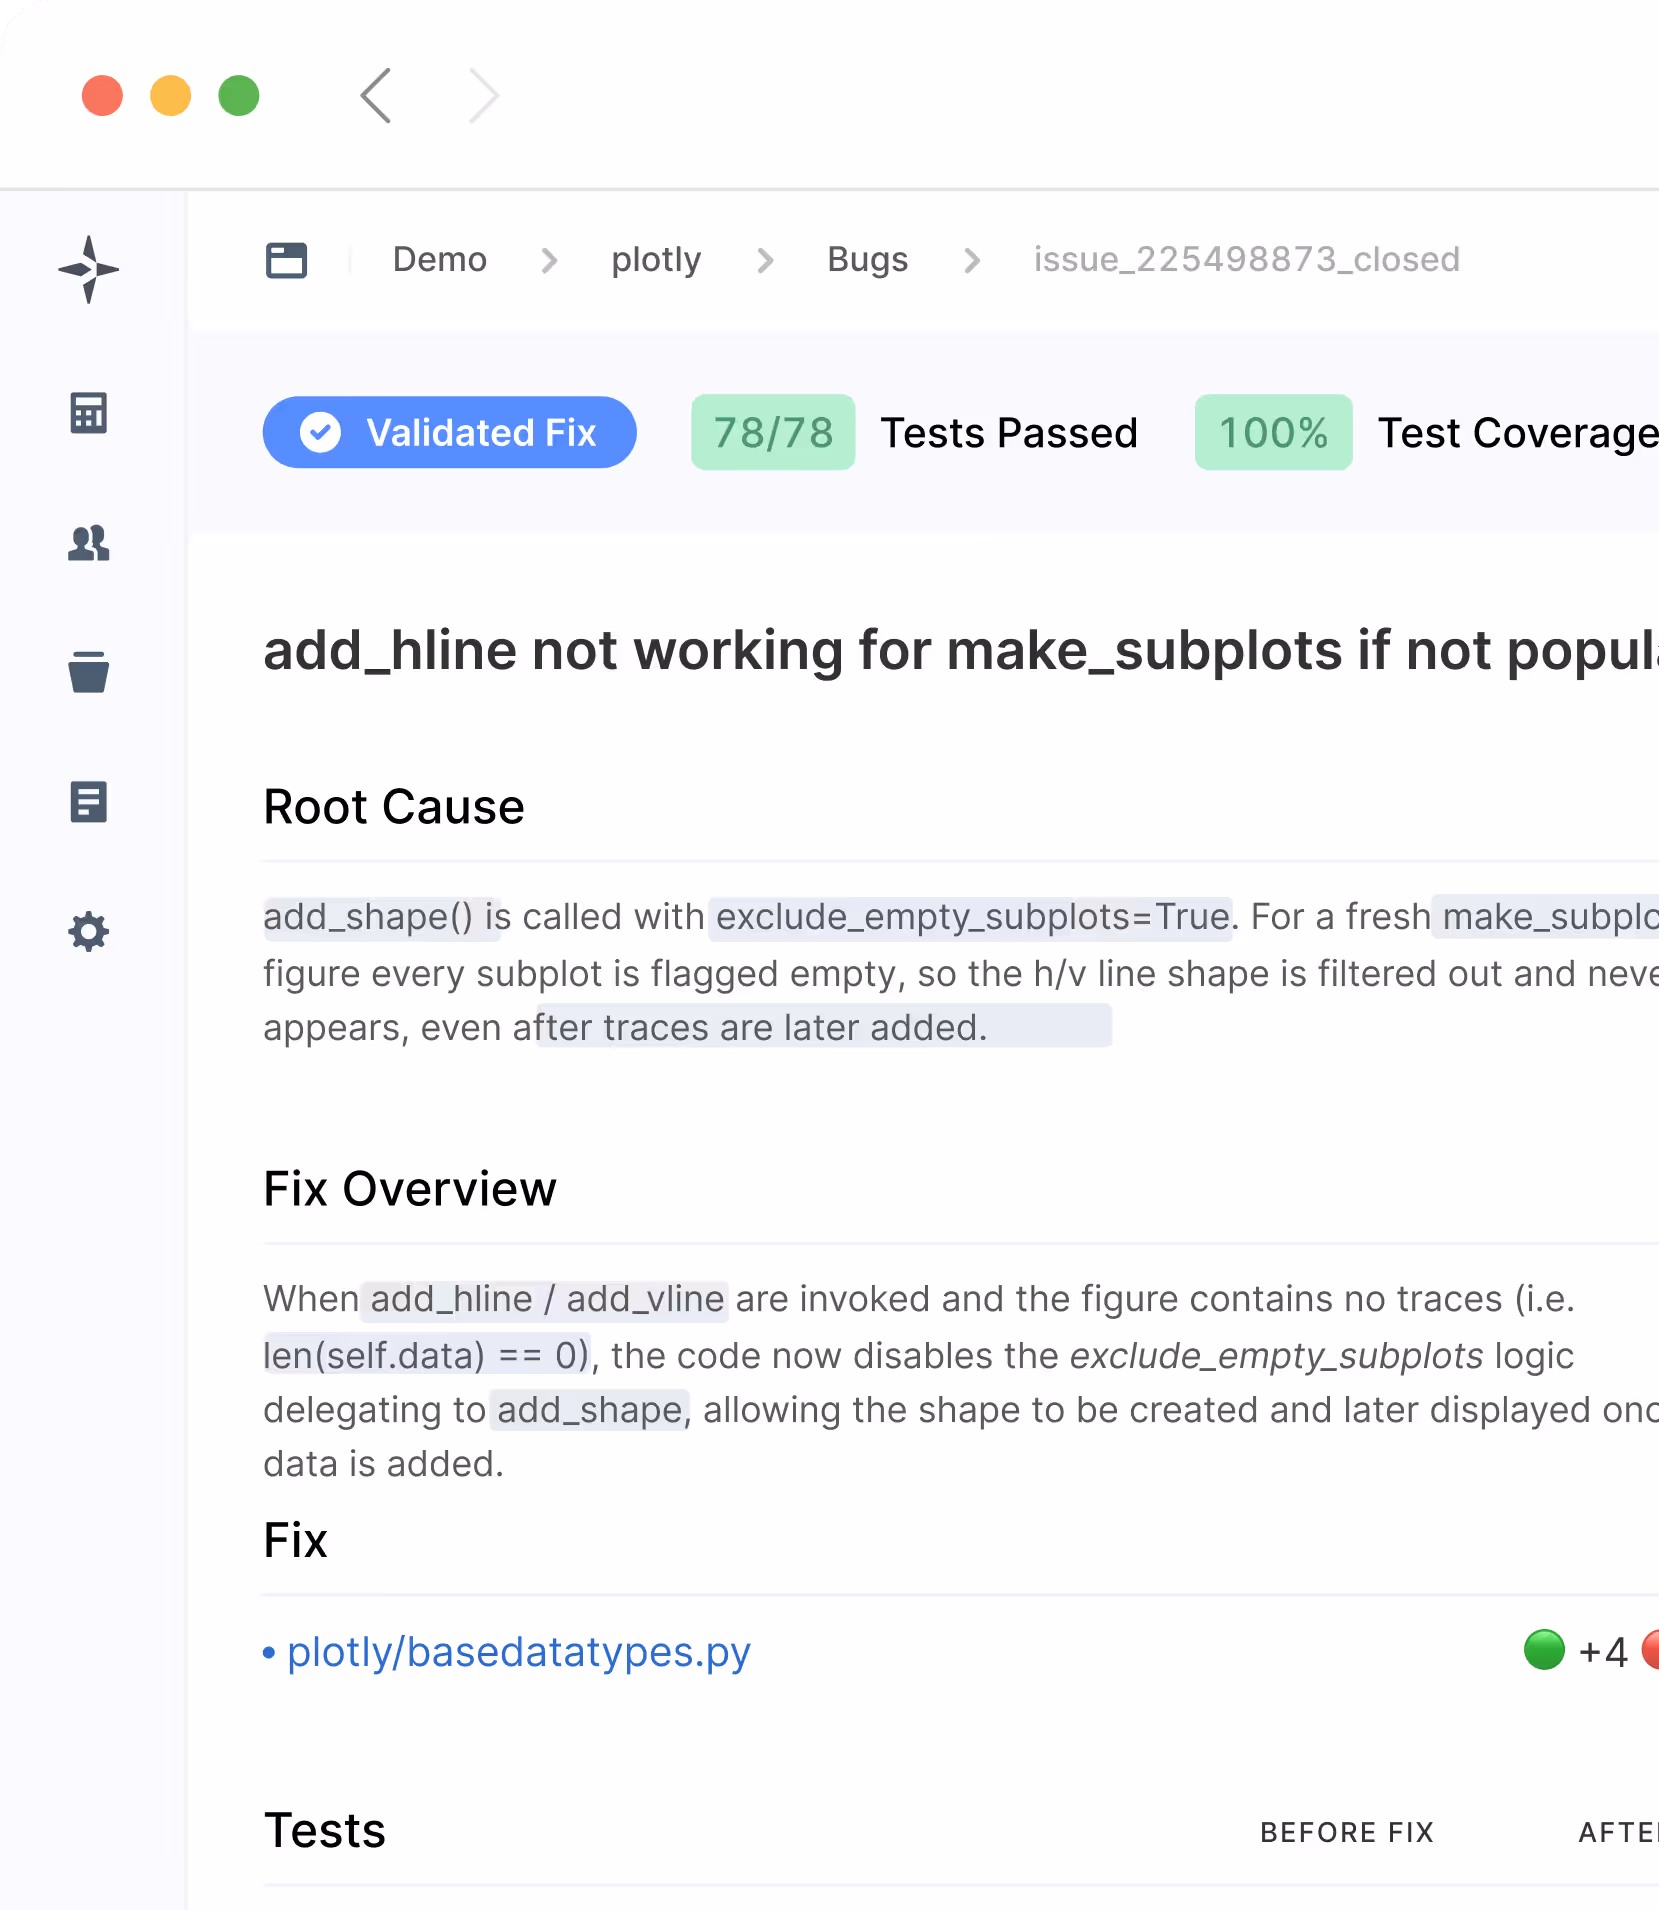Click the Fix Overview heading
The width and height of the screenshot is (1659, 1910).
pos(410,1189)
